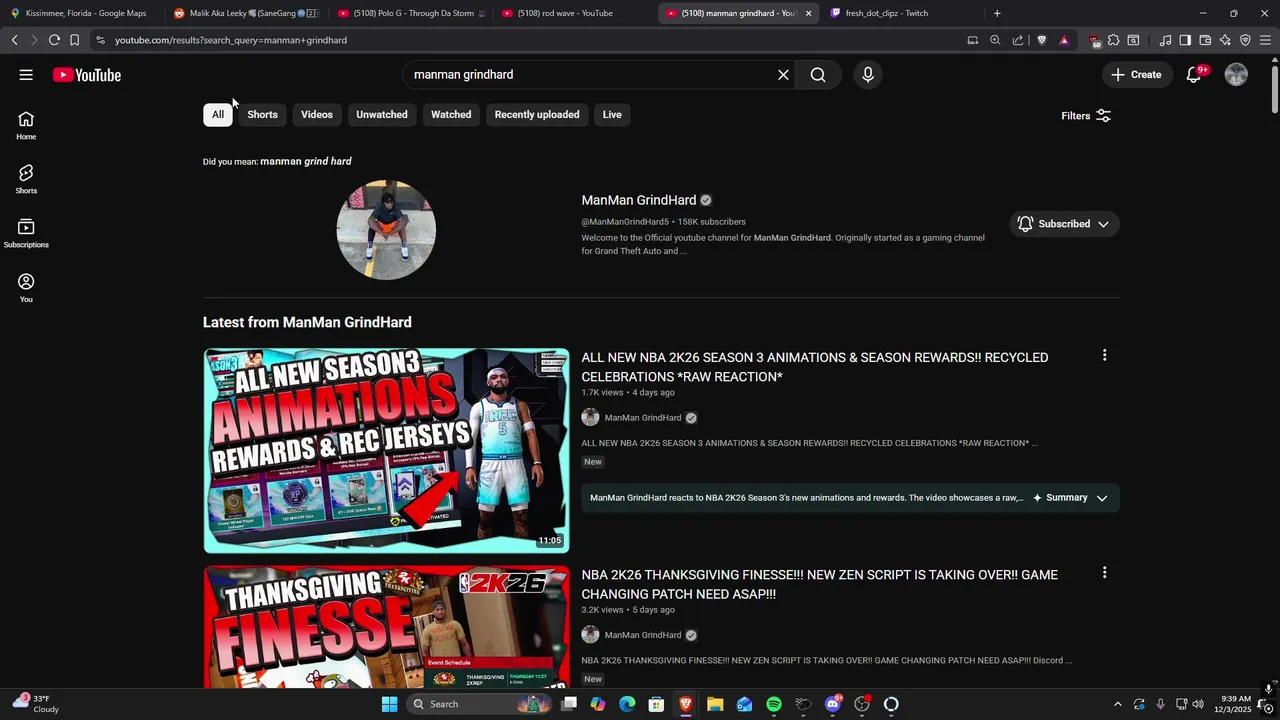Screen dimensions: 1280x720
Task: Play the Season 3 Animations thumbnail
Action: [x=386, y=451]
